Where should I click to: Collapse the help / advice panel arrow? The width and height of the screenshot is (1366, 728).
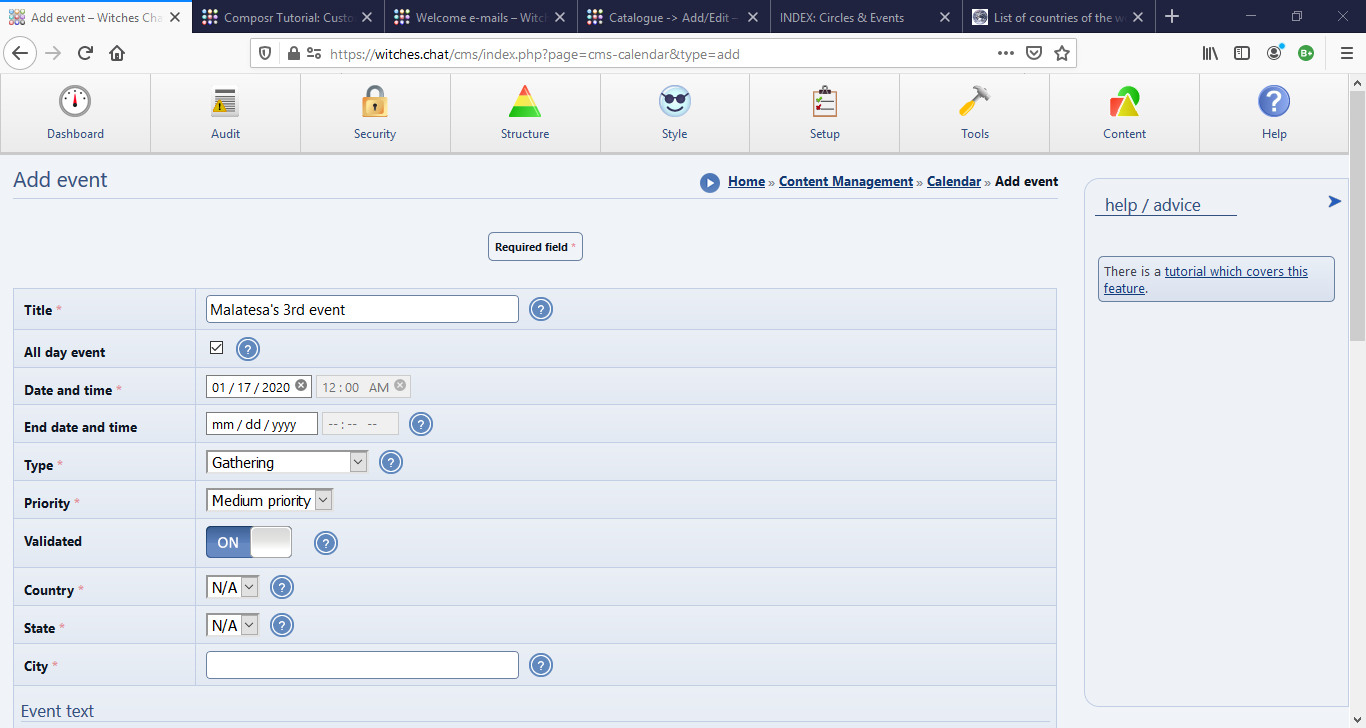(1334, 202)
